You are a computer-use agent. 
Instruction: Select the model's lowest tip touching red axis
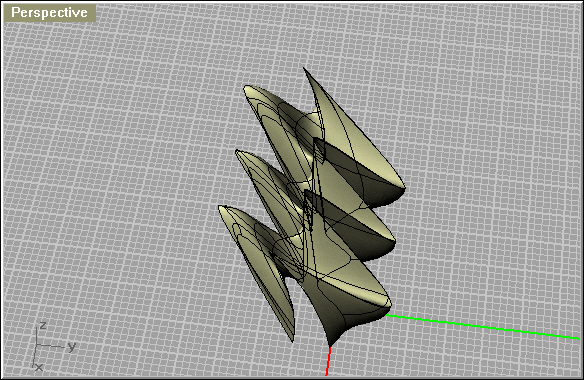(330, 344)
